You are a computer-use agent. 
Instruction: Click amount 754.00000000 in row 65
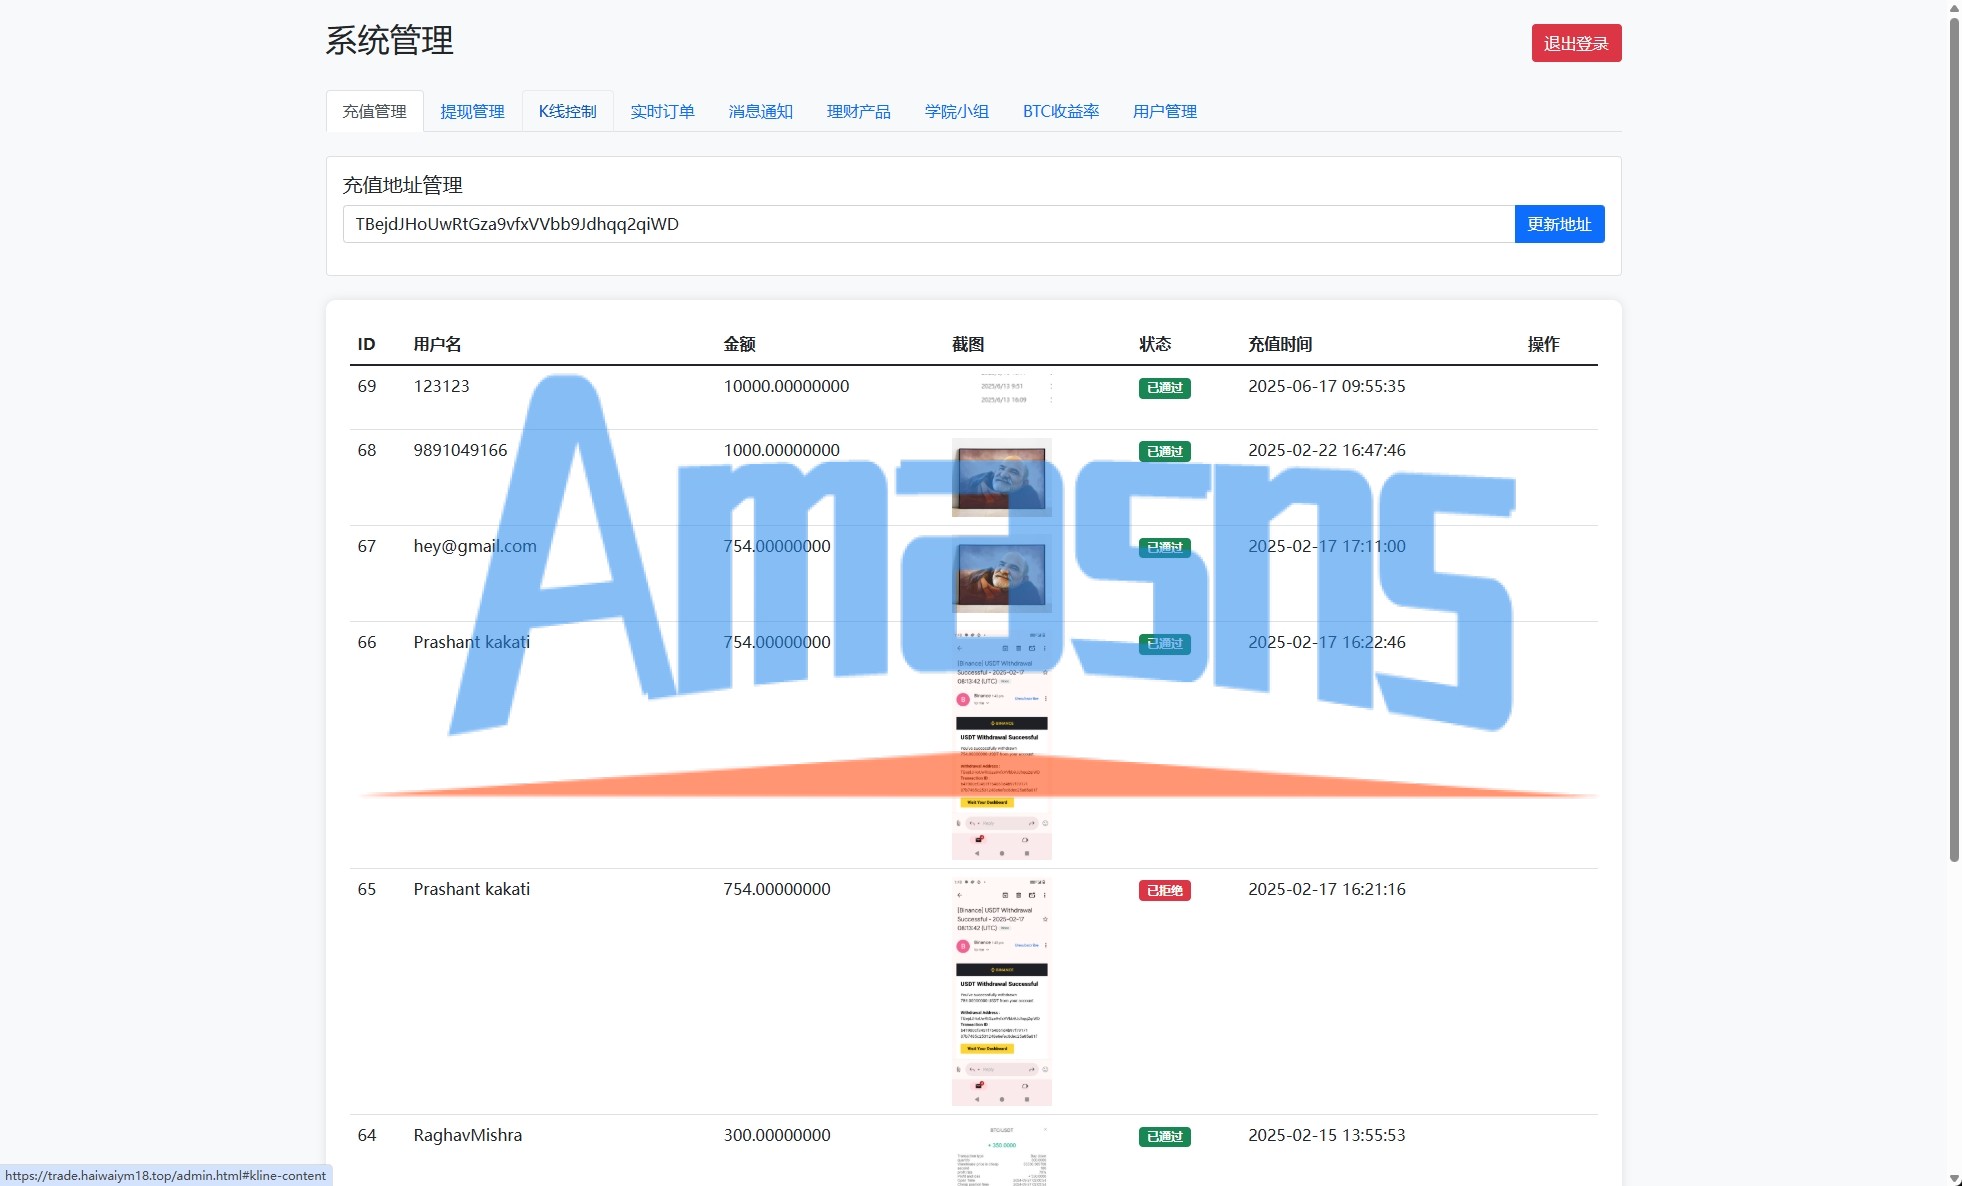point(777,889)
